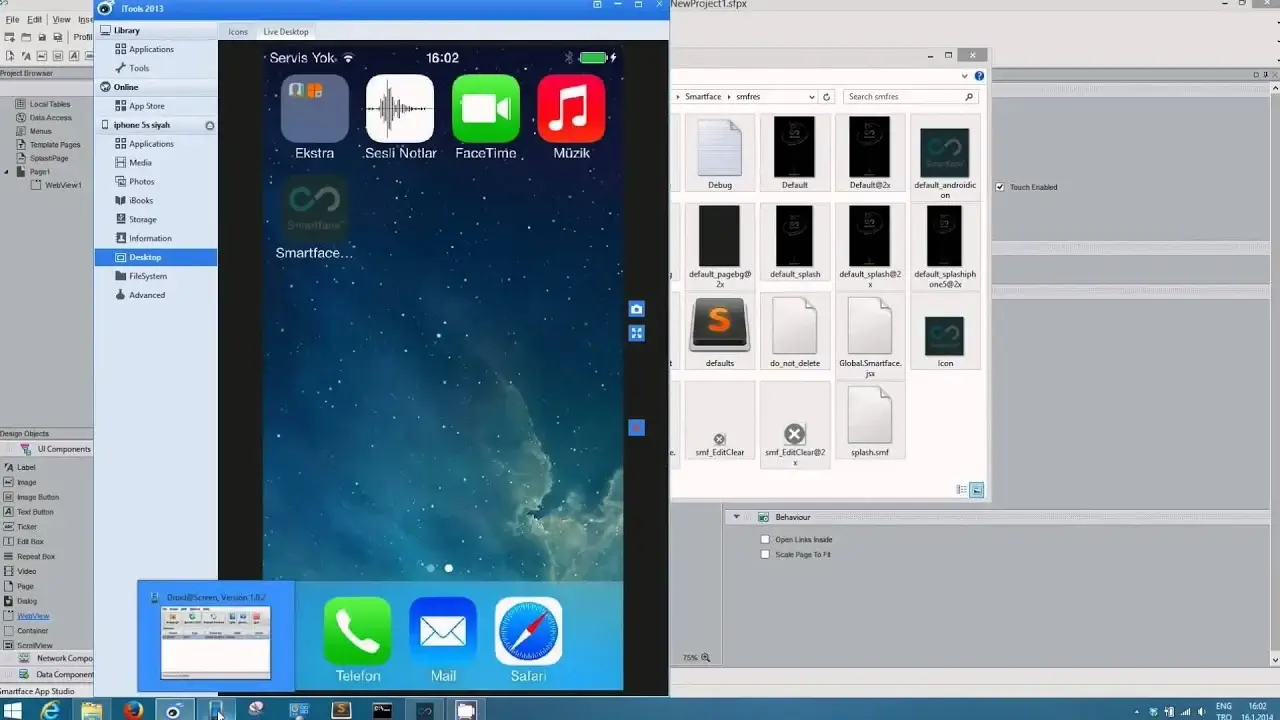Image resolution: width=1280 pixels, height=720 pixels.
Task: Open the smfres folder path dropdown
Action: [810, 96]
